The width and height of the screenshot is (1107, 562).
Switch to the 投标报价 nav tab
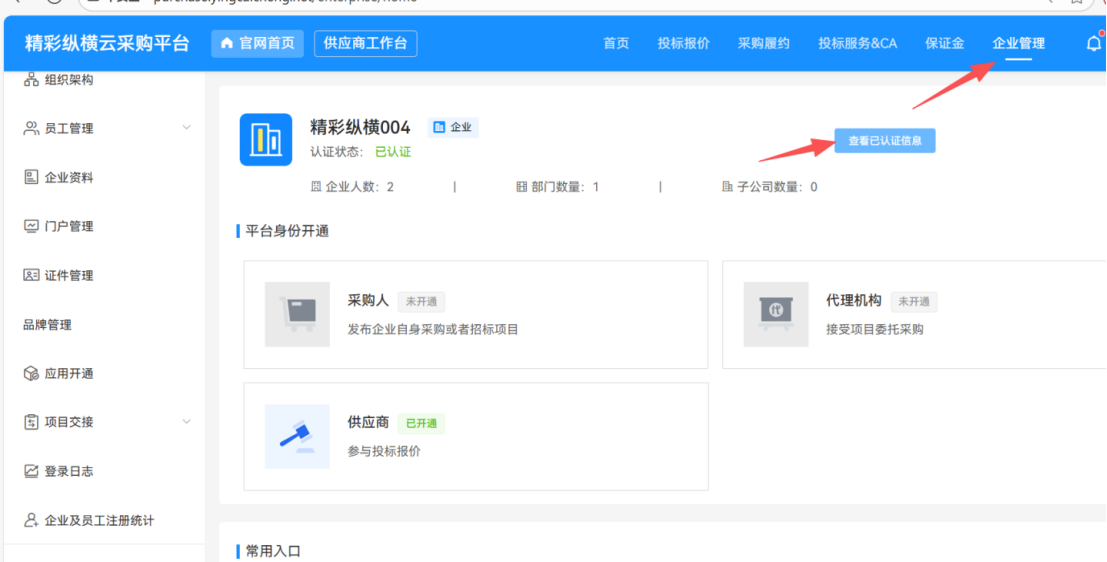[x=683, y=43]
